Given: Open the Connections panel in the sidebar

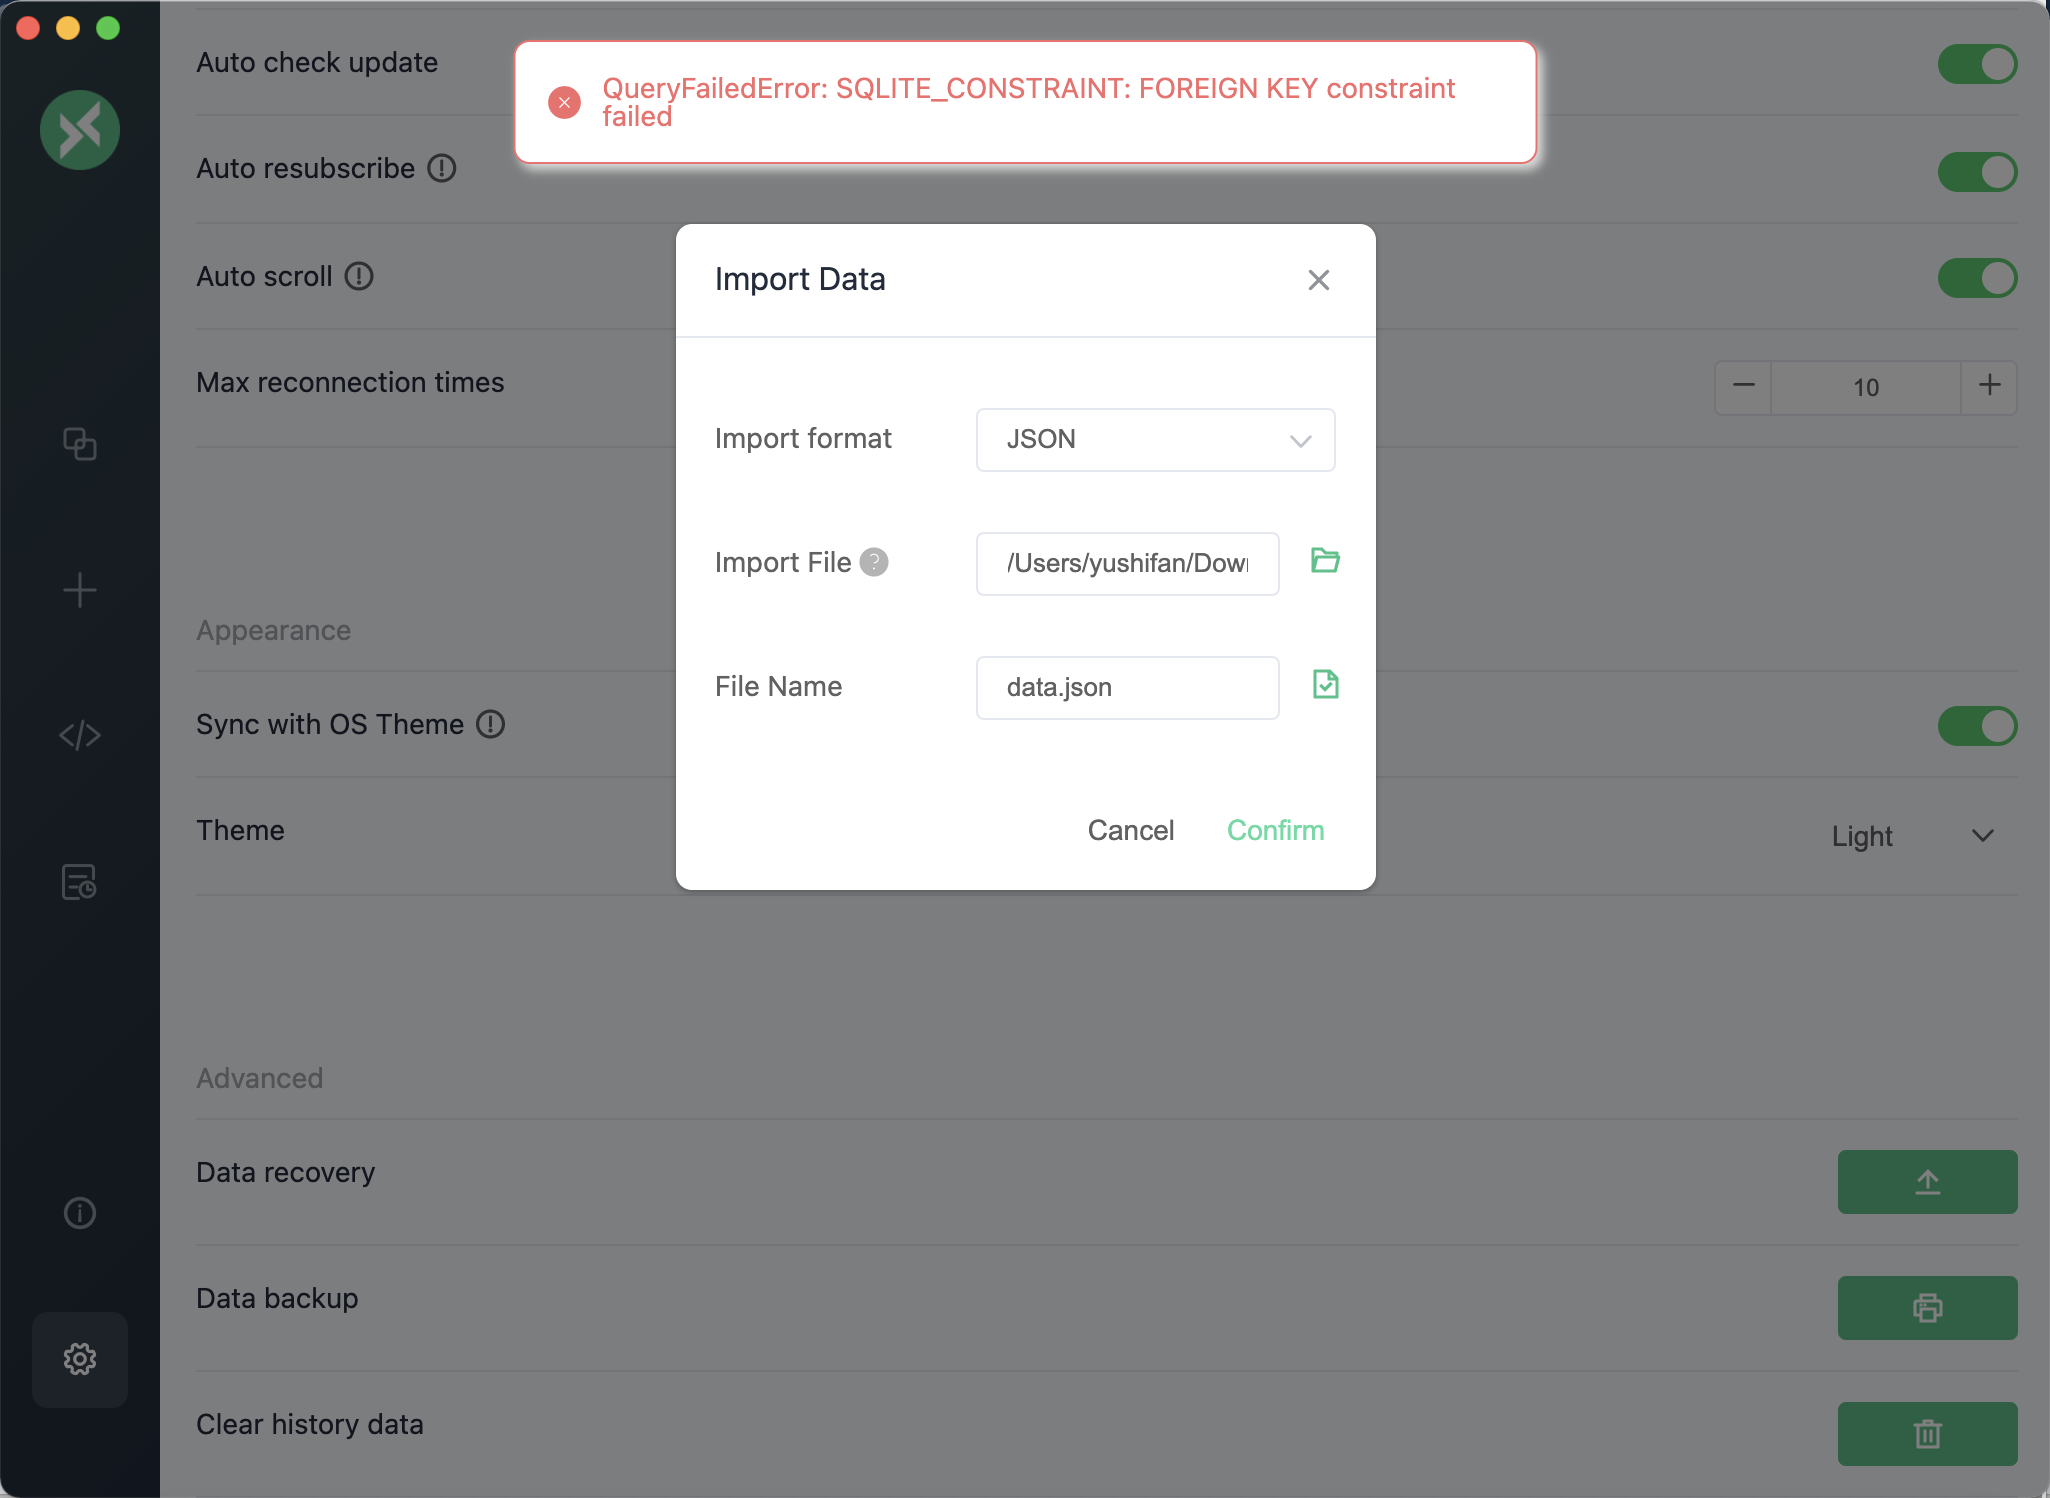Looking at the screenshot, I should pyautogui.click(x=79, y=444).
